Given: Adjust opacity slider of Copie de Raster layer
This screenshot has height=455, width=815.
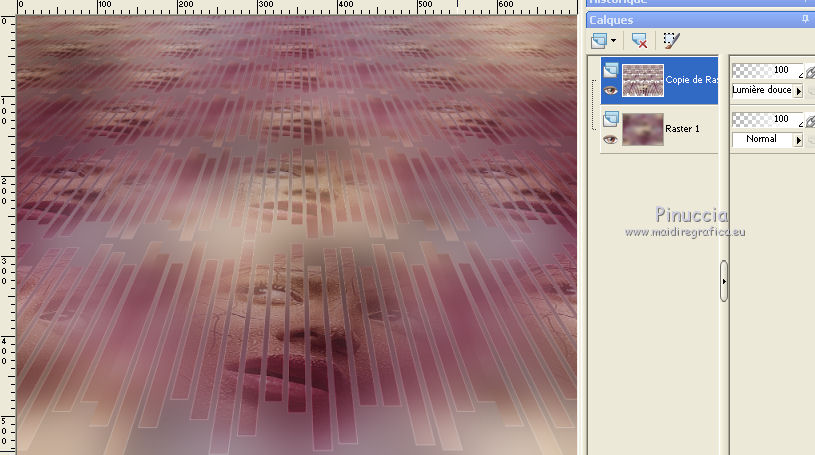Looking at the screenshot, I should [767, 70].
